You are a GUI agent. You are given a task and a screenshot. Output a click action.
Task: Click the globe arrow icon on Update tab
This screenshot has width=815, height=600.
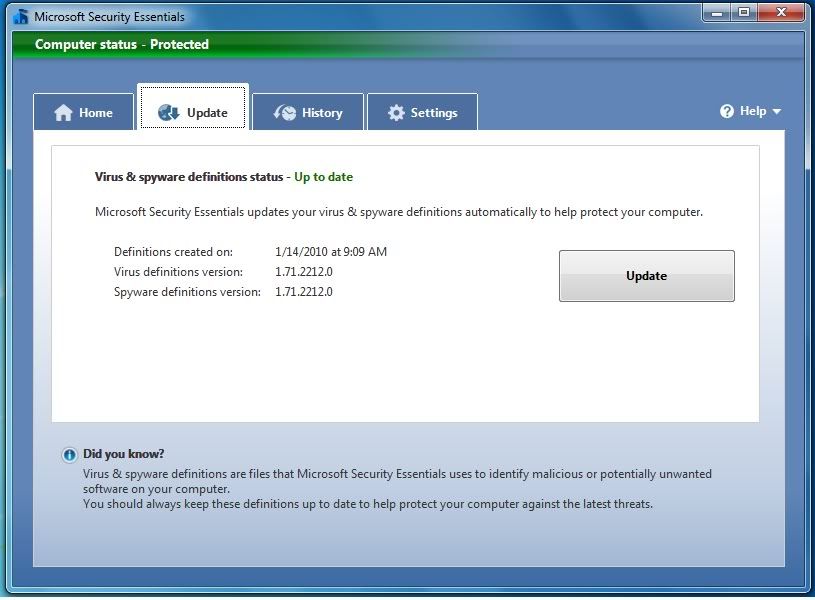(168, 112)
